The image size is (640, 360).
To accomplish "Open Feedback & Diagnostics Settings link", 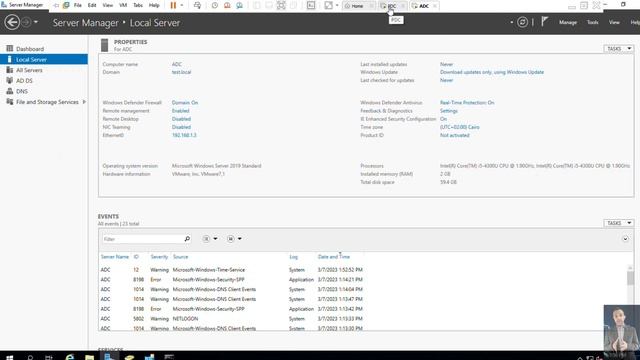I will tap(449, 111).
